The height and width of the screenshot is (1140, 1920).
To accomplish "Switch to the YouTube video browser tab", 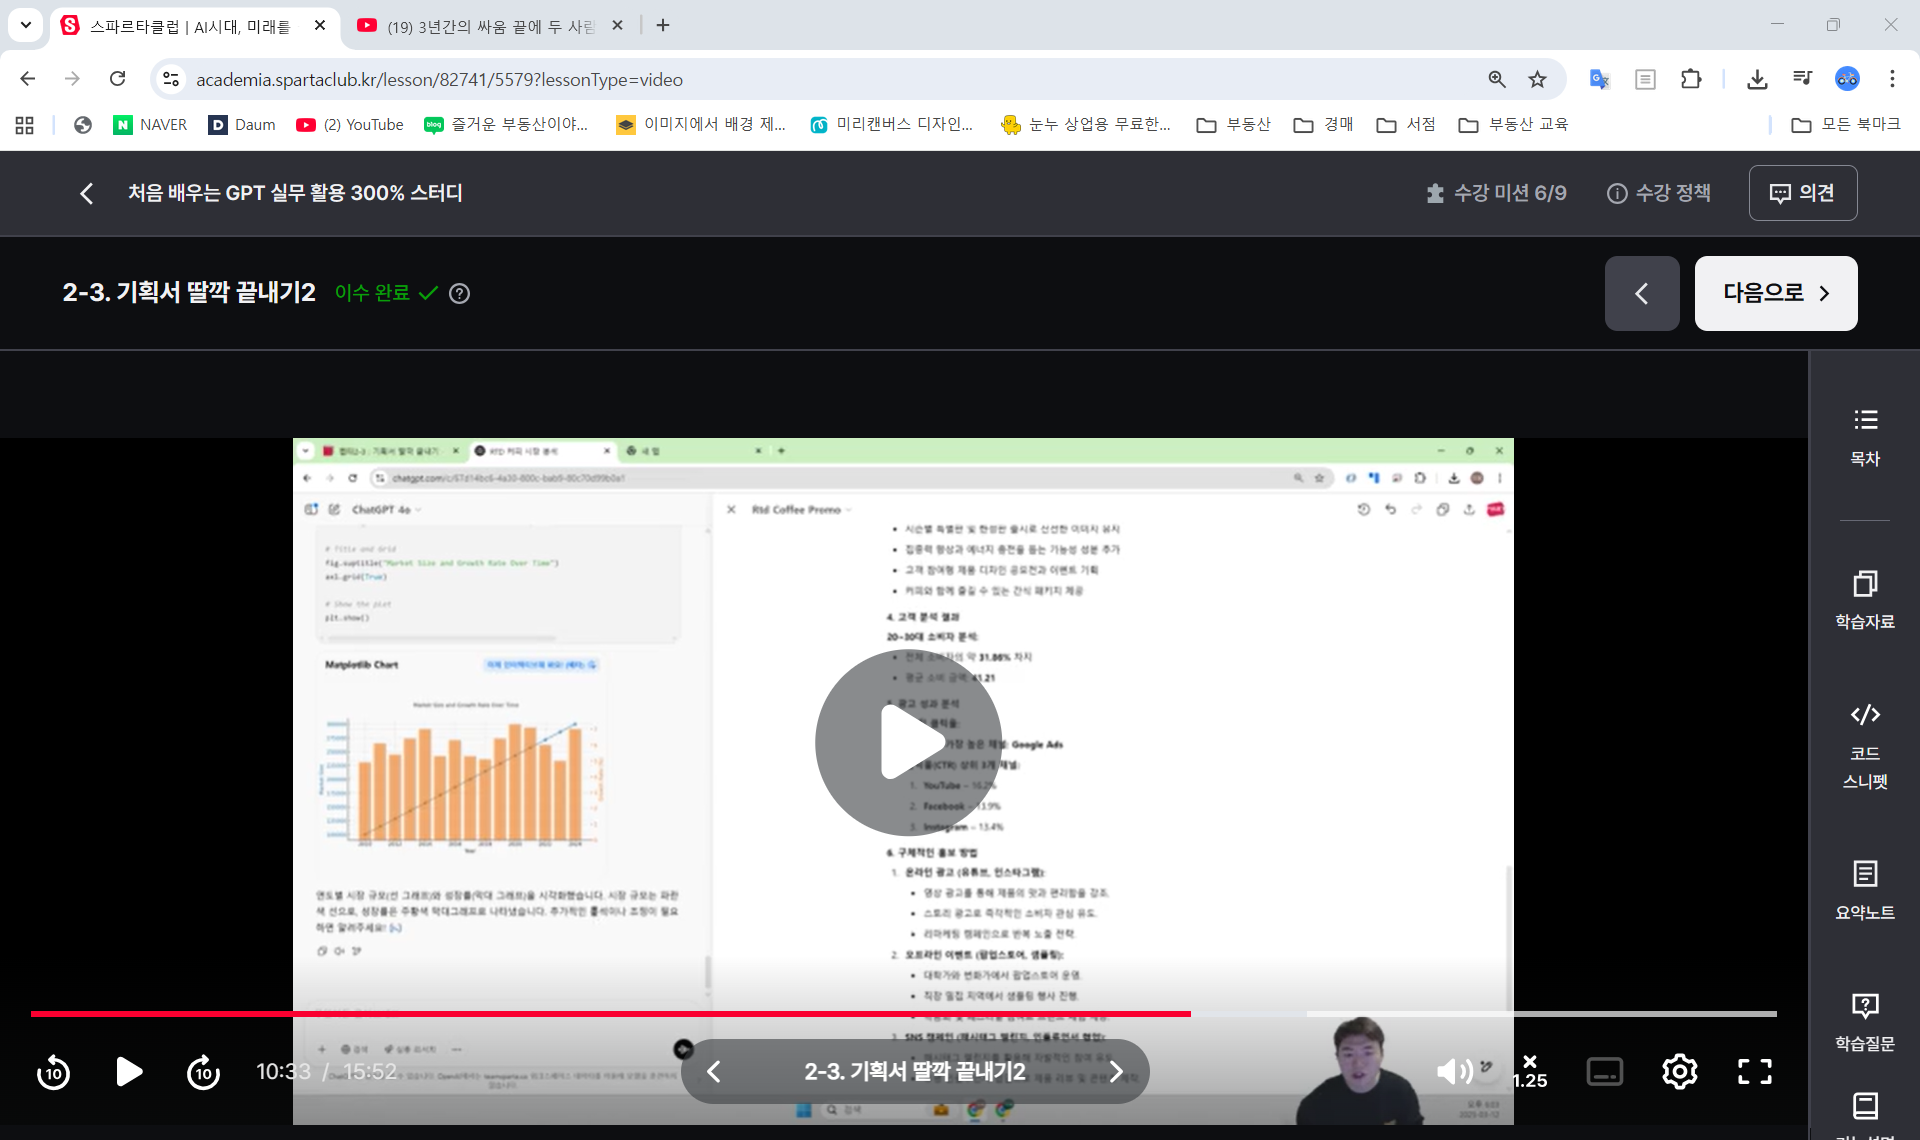I will point(490,26).
